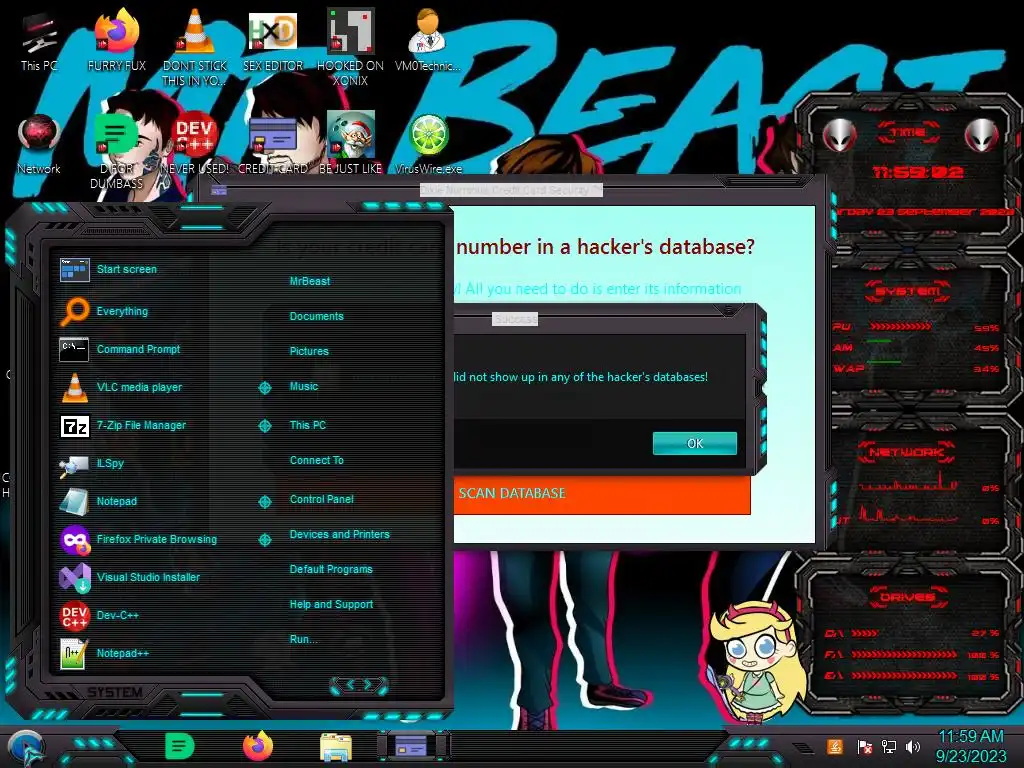The width and height of the screenshot is (1024, 768).
Task: Open the Network desktop icon
Action: 39,145
